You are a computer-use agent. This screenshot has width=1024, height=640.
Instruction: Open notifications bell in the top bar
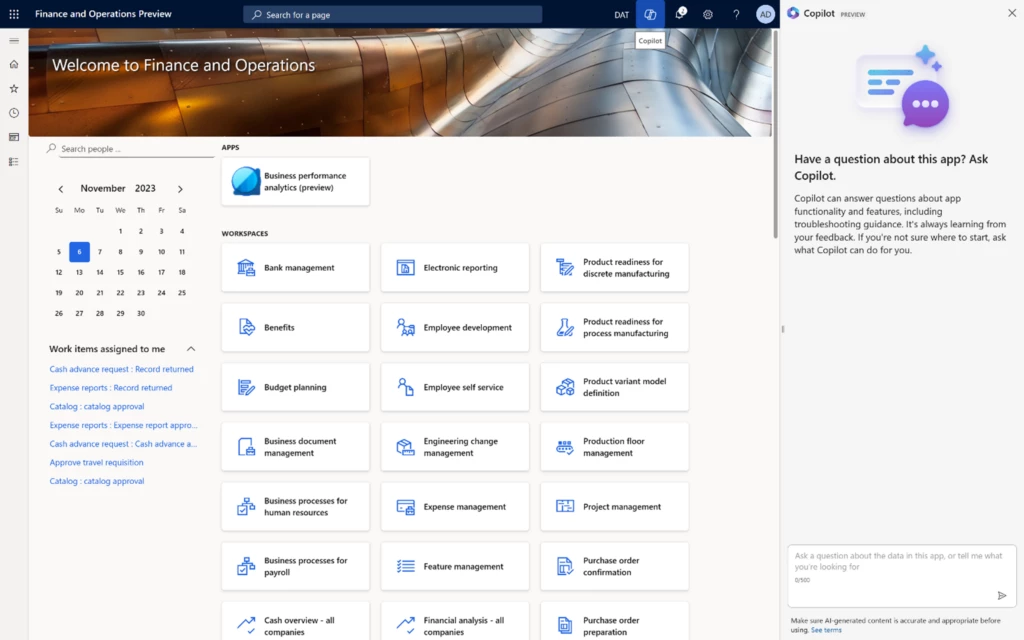click(679, 14)
